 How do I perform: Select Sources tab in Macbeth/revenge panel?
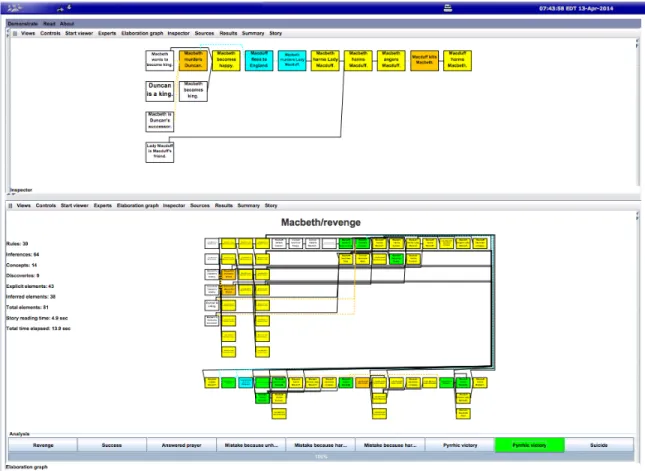tap(200, 206)
